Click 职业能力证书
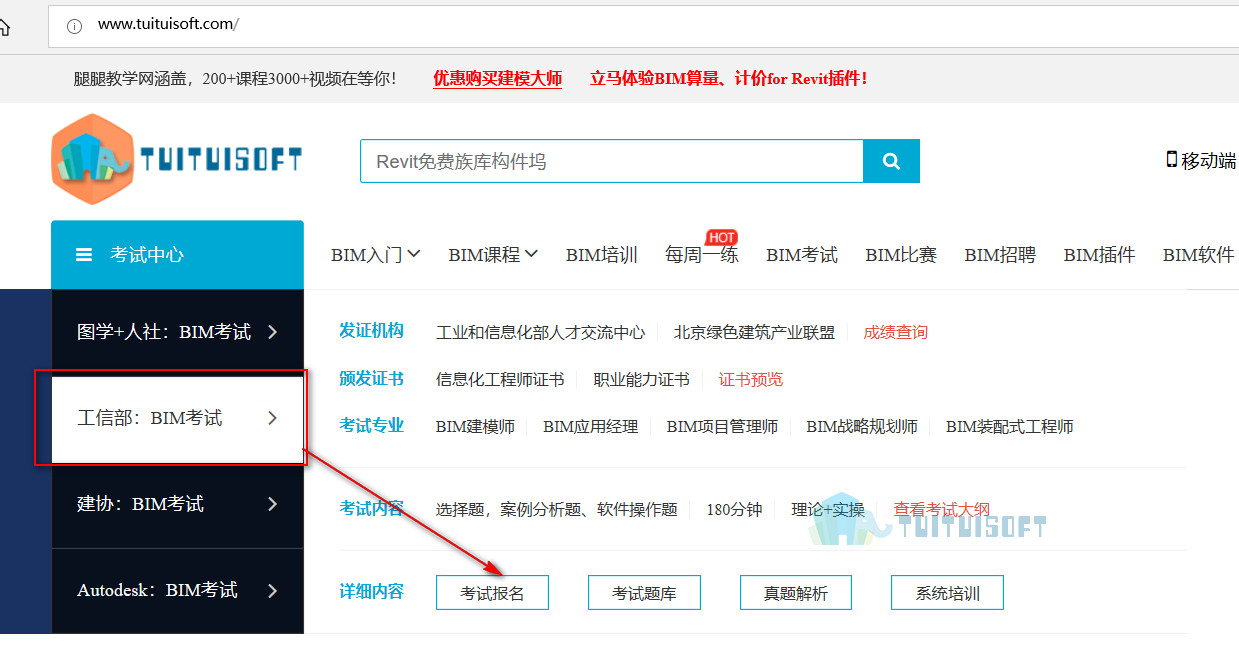 641,379
